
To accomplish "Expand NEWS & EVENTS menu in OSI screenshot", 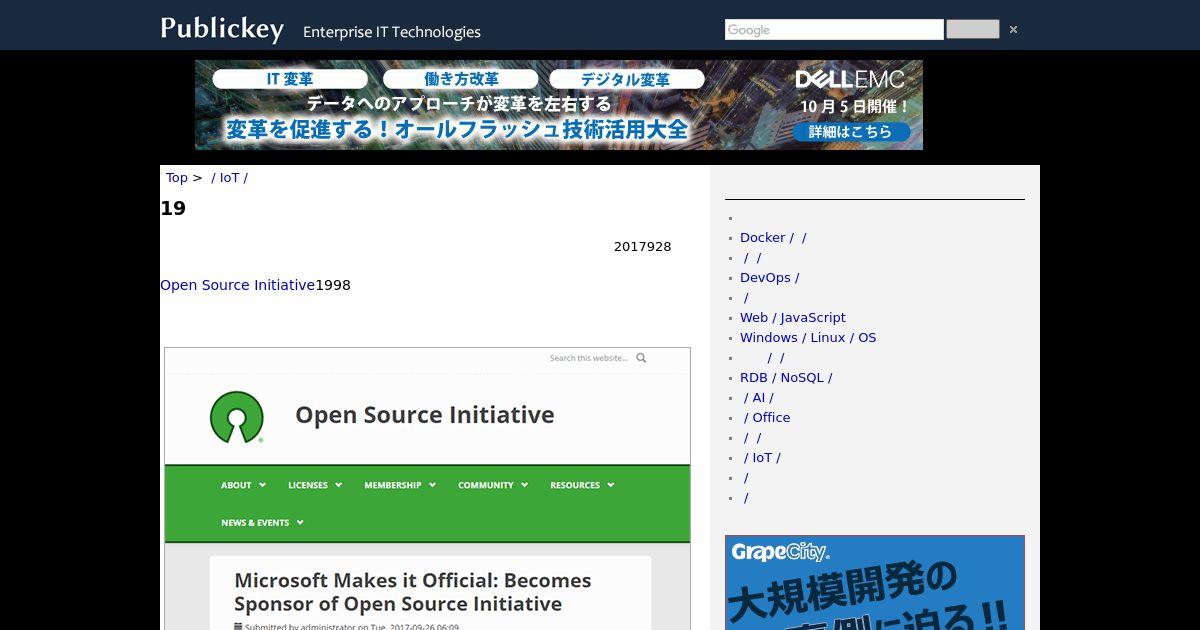I will 262,522.
